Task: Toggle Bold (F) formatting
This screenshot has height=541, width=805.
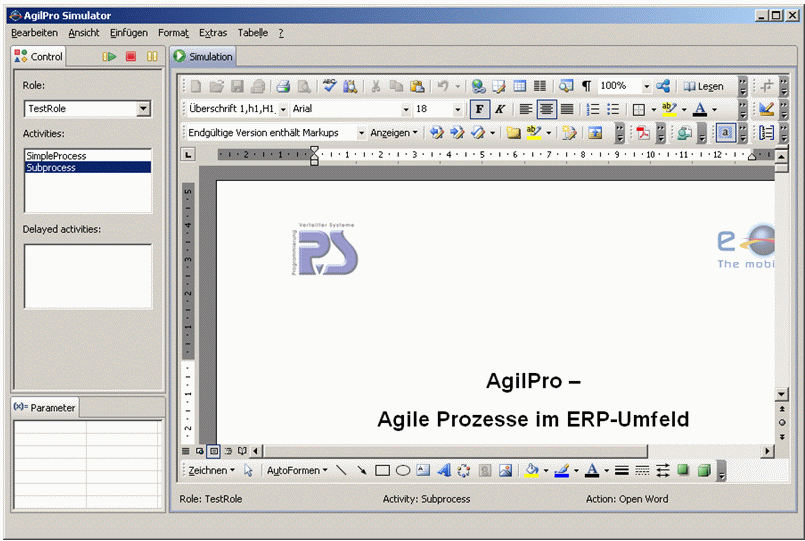Action: [x=480, y=109]
